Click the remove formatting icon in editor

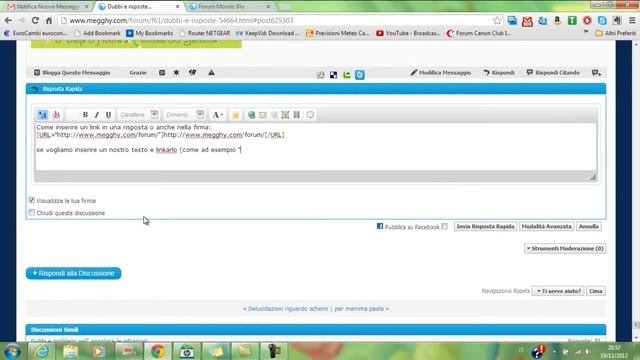[x=56, y=115]
